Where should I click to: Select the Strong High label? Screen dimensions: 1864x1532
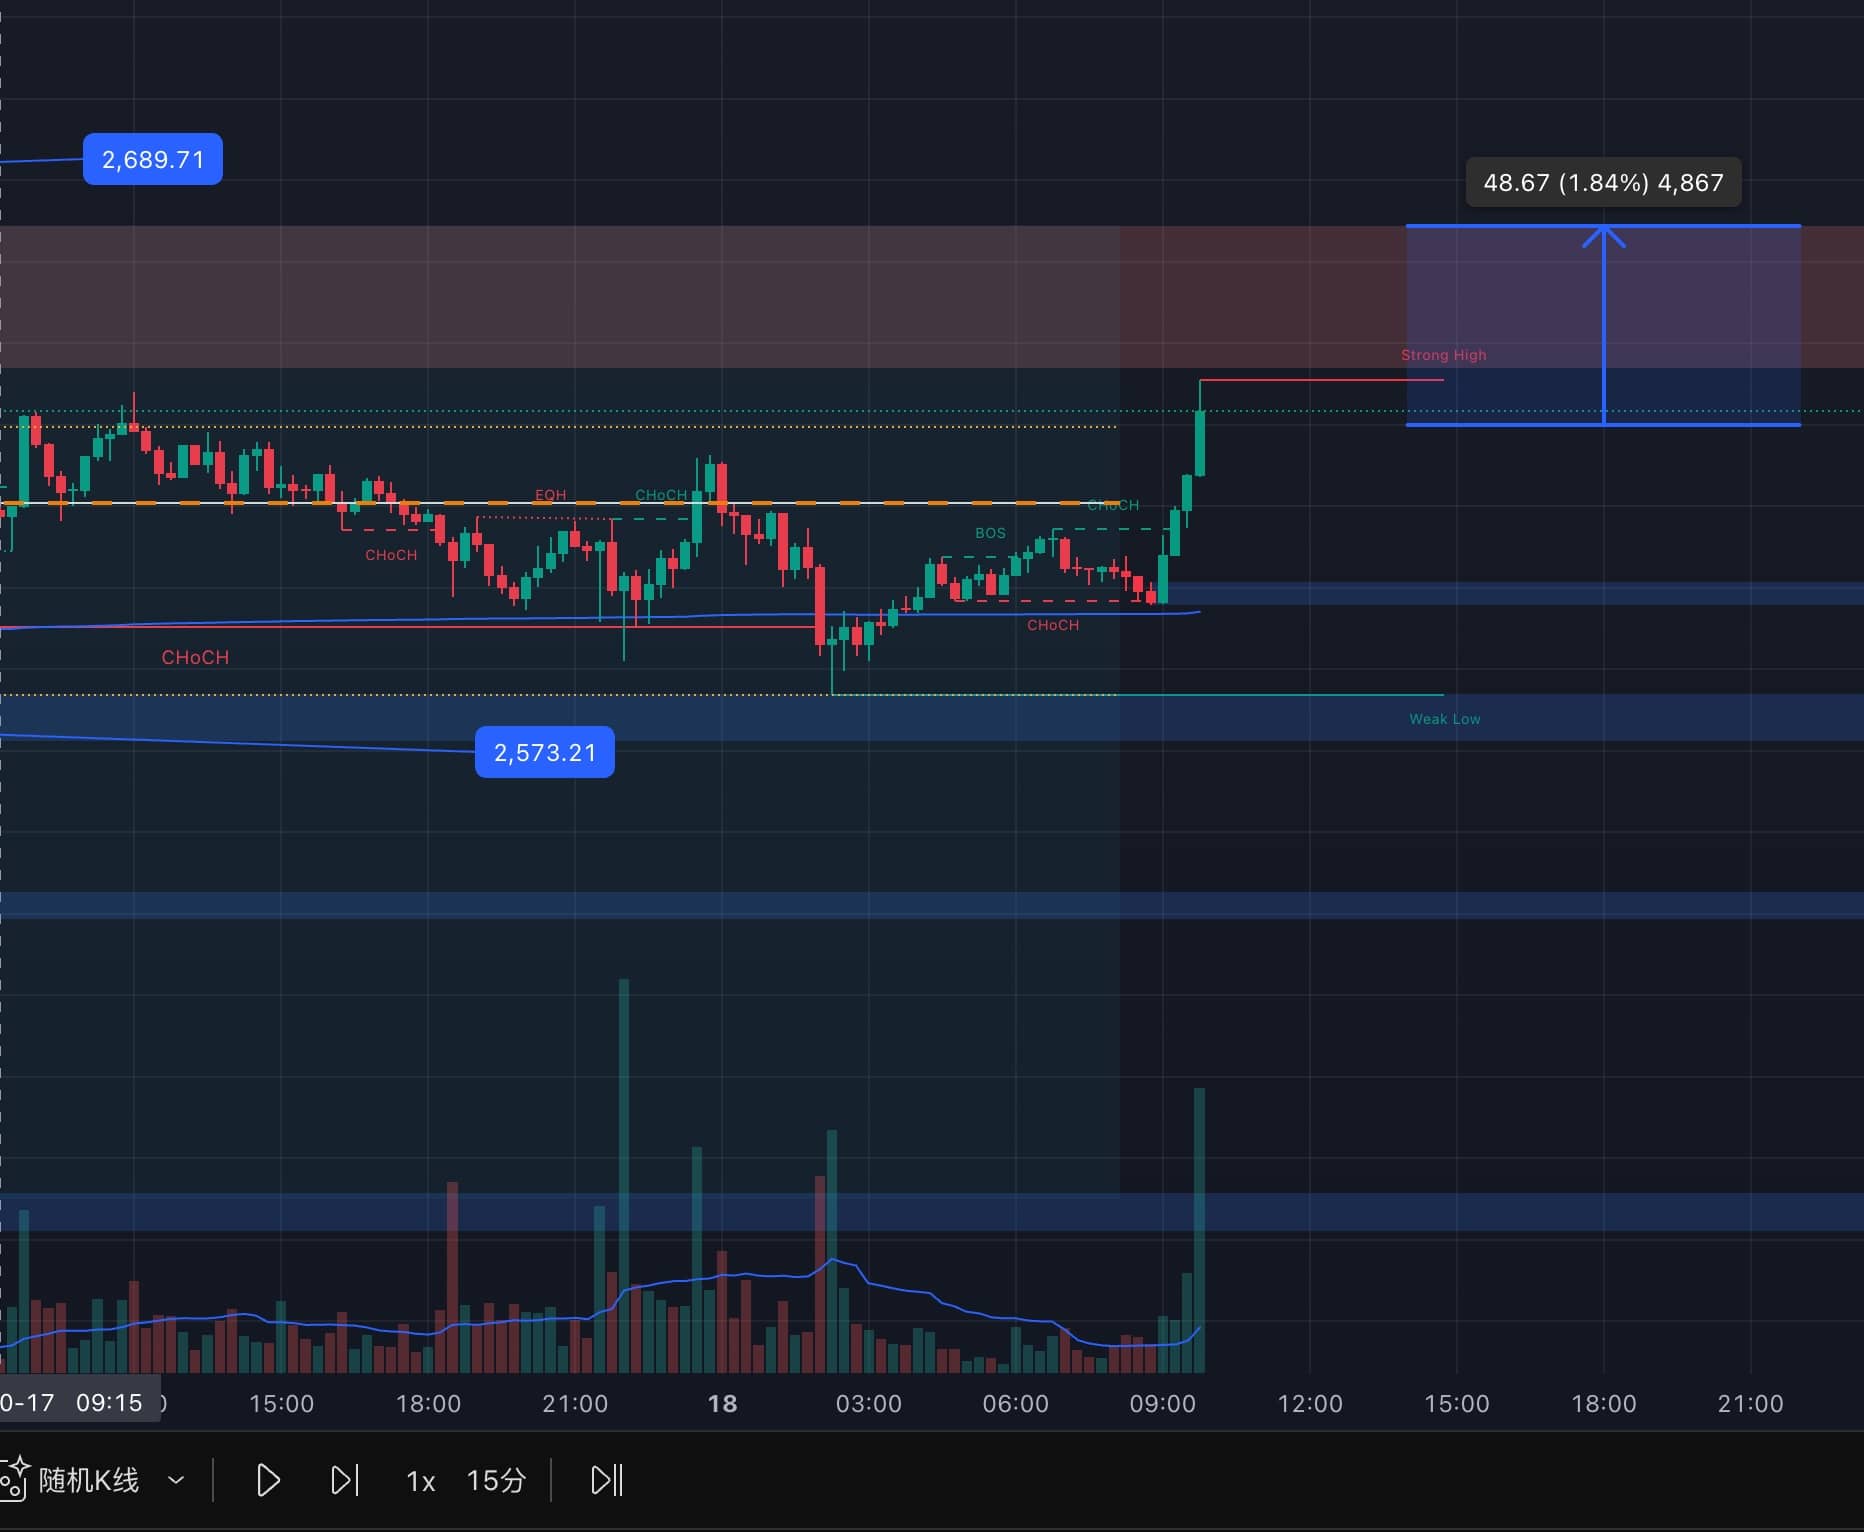[1443, 355]
